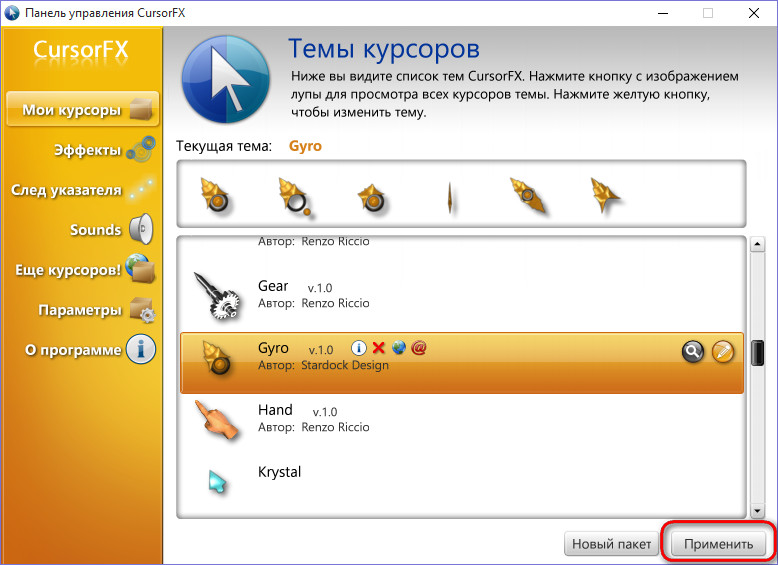The image size is (778, 565).
Task: Select the Krystal cursor theme thumbnail
Action: [217, 482]
